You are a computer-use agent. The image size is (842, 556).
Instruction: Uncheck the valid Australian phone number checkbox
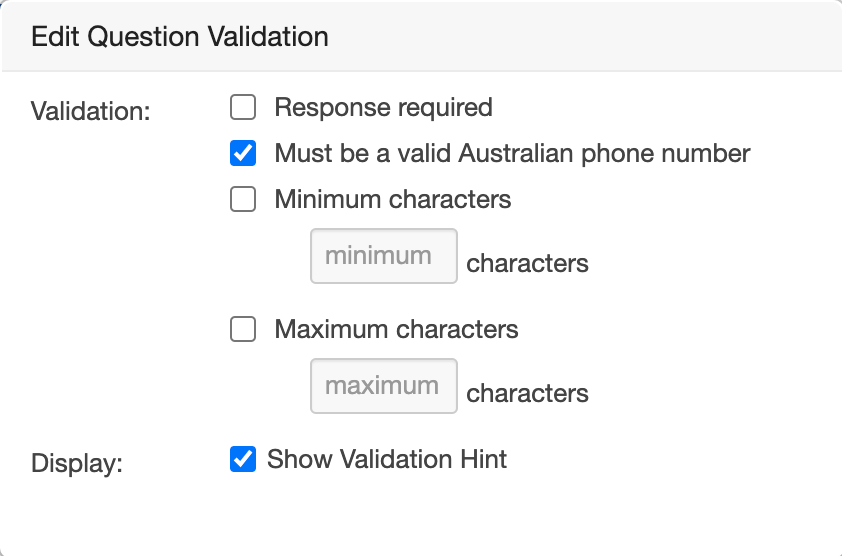[243, 154]
